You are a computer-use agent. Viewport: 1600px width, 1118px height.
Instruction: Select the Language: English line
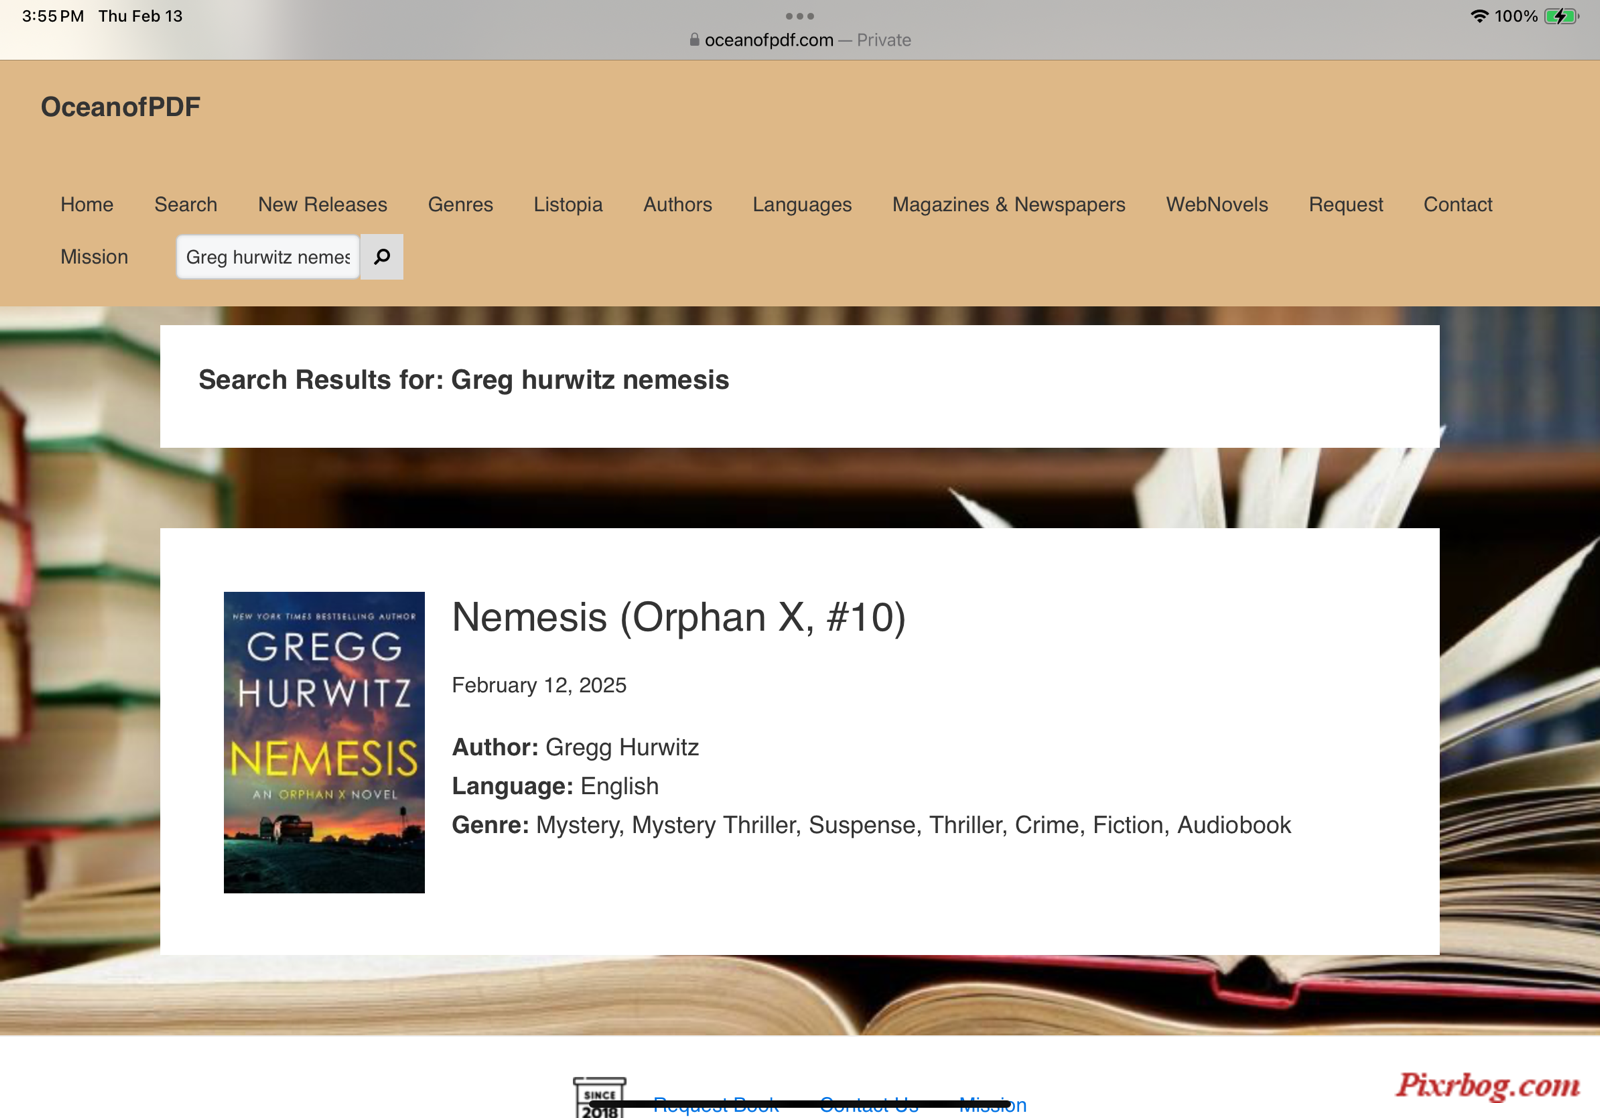555,786
